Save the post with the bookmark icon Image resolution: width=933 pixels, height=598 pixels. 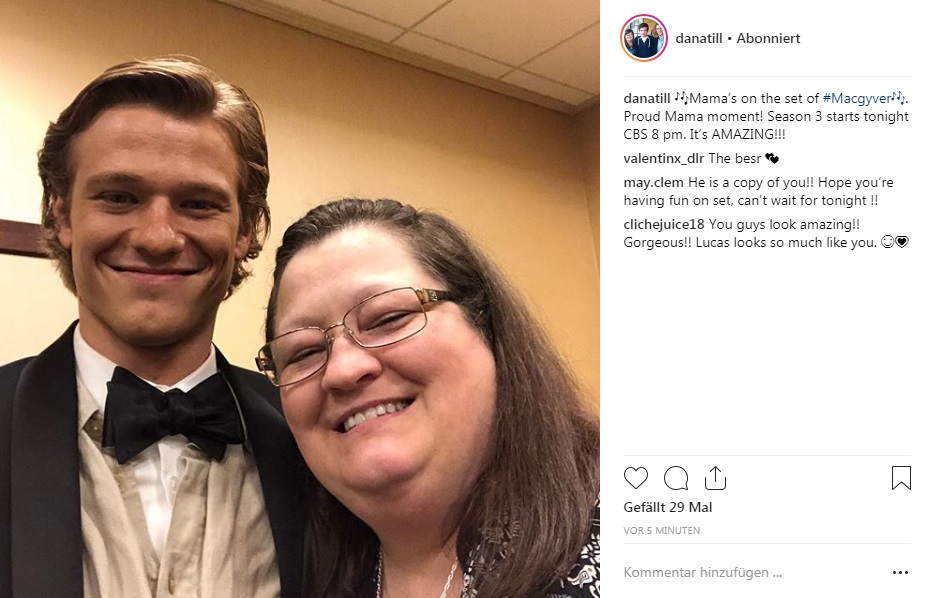[x=901, y=478]
